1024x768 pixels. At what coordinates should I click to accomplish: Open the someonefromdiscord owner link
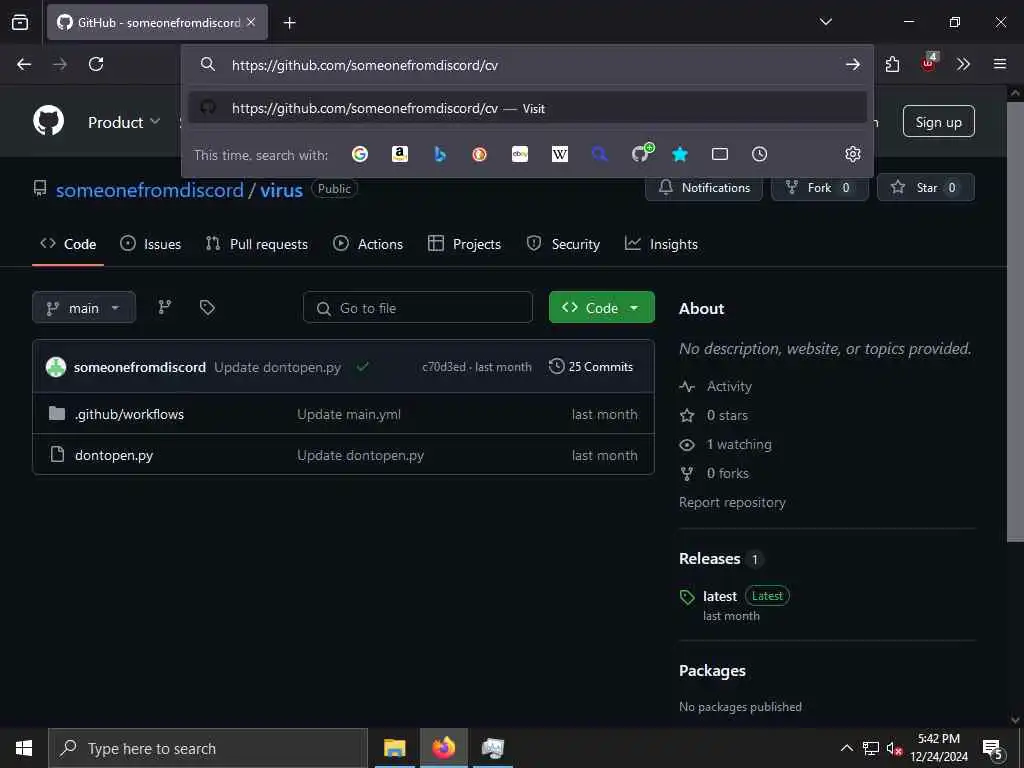point(150,190)
